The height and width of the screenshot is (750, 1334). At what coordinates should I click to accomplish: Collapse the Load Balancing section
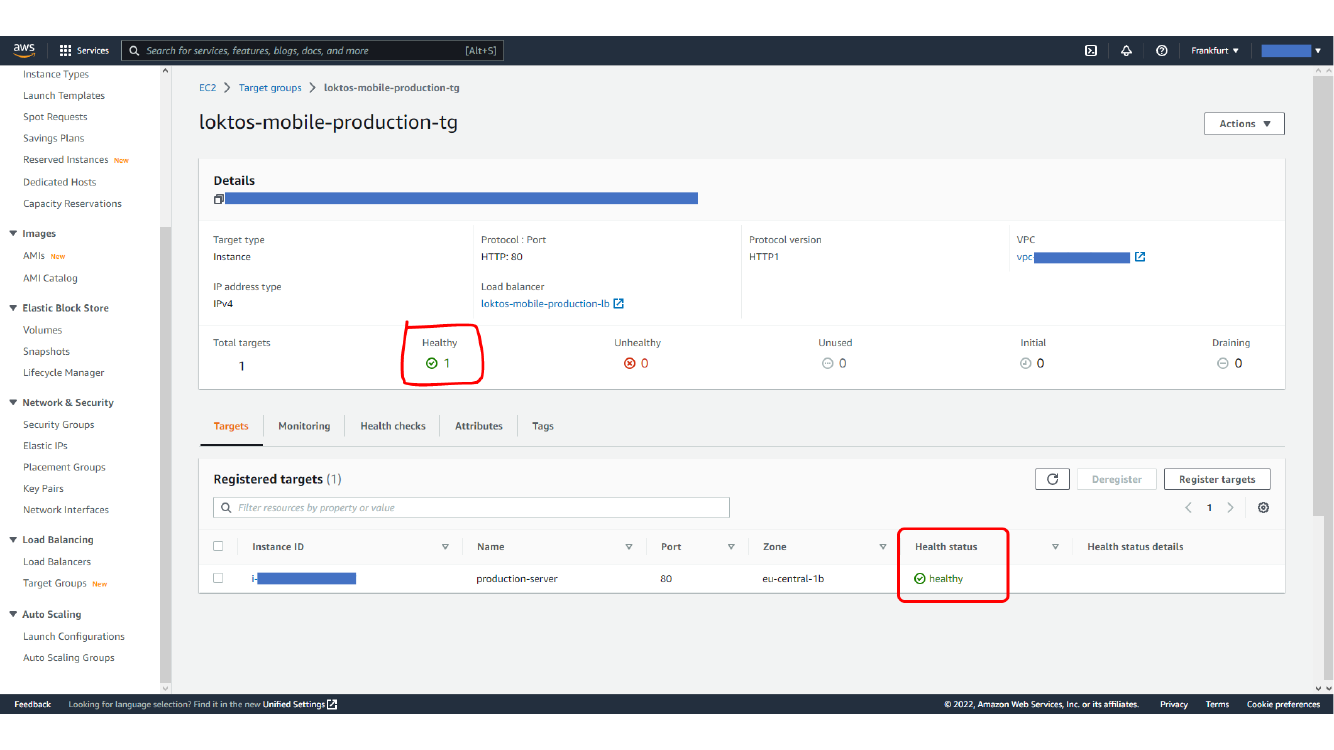click(x=13, y=540)
